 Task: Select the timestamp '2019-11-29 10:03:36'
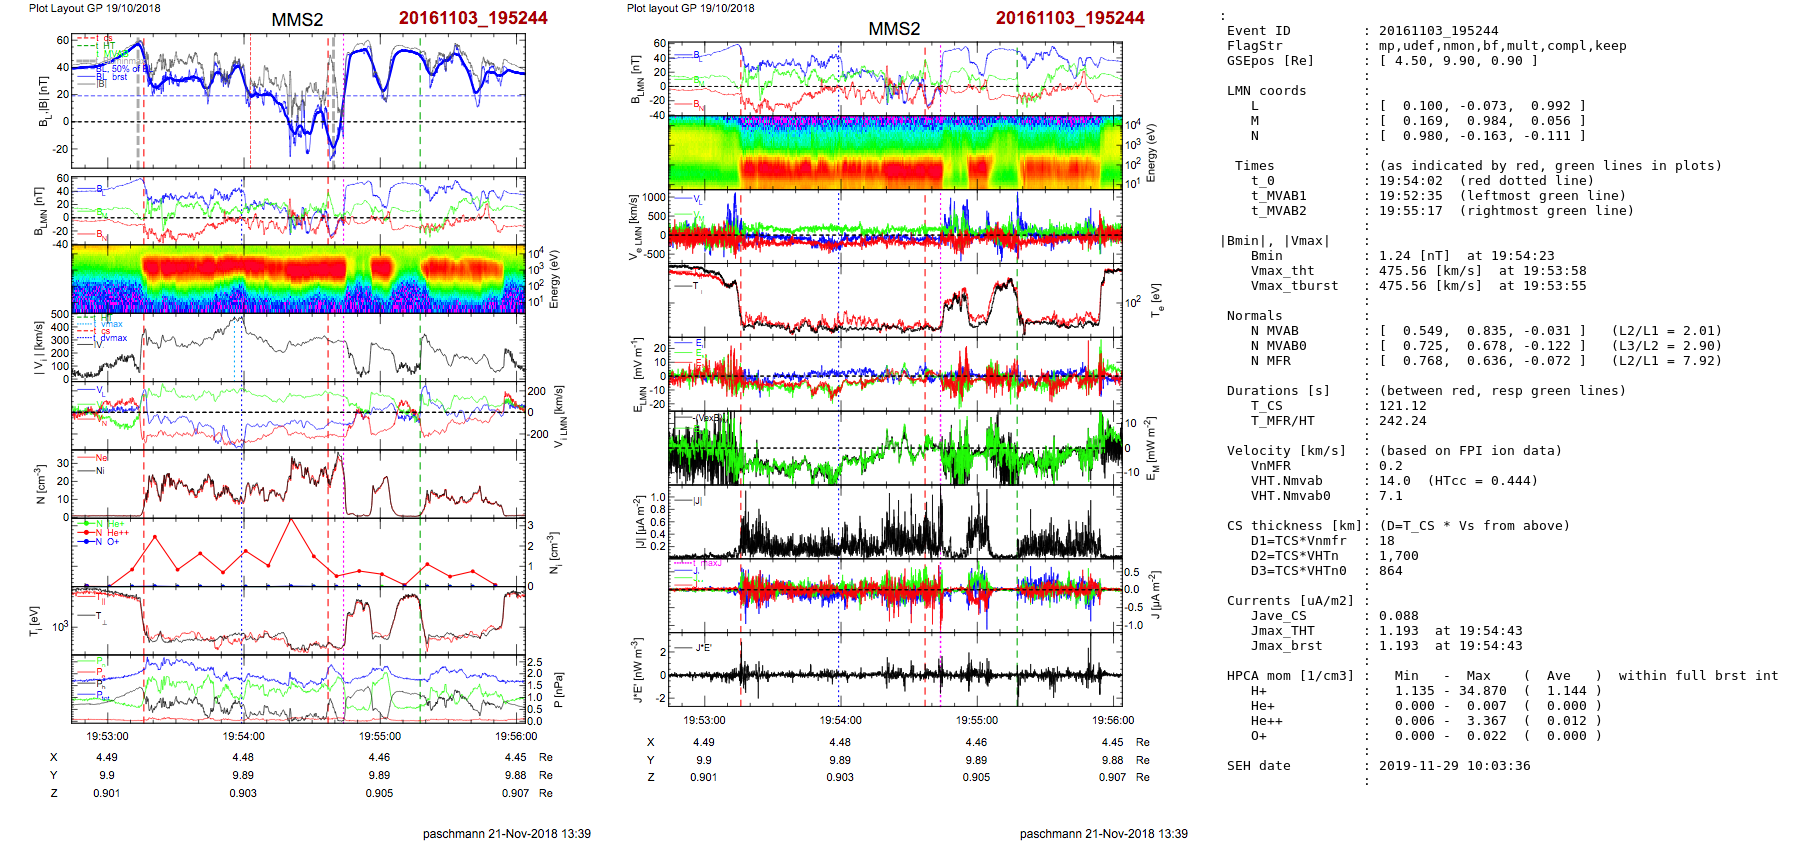pyautogui.click(x=1454, y=766)
